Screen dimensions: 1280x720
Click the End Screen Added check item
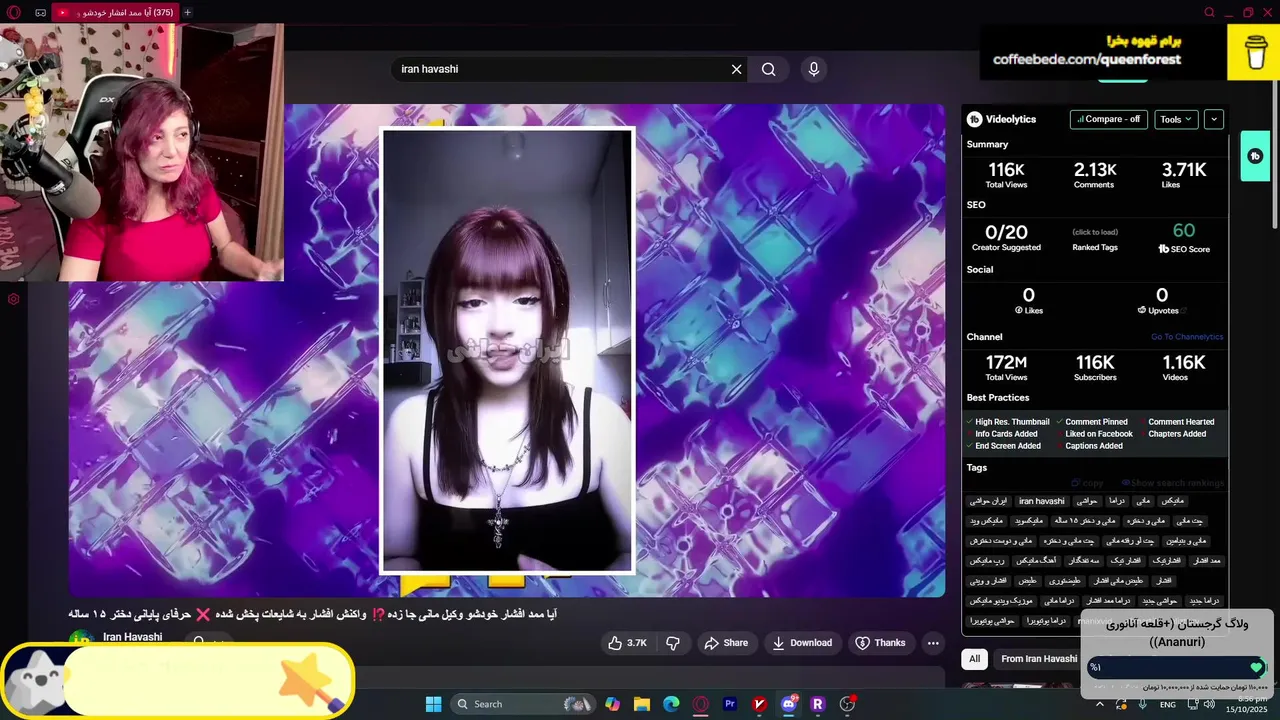tap(1005, 446)
